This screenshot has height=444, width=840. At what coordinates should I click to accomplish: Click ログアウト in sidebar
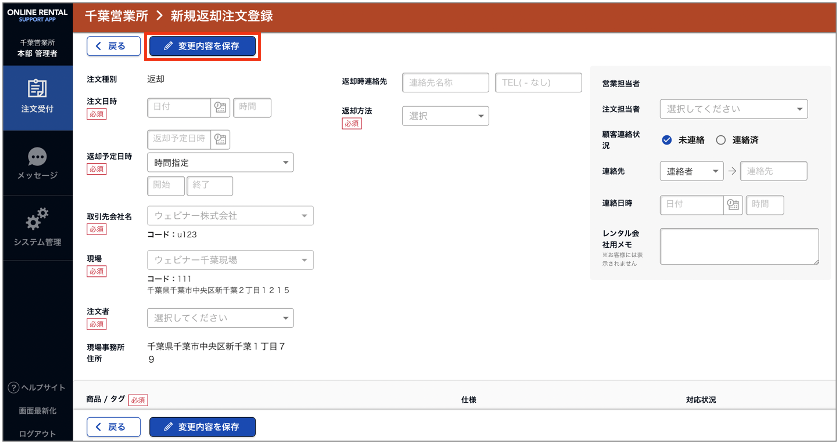coord(36,434)
